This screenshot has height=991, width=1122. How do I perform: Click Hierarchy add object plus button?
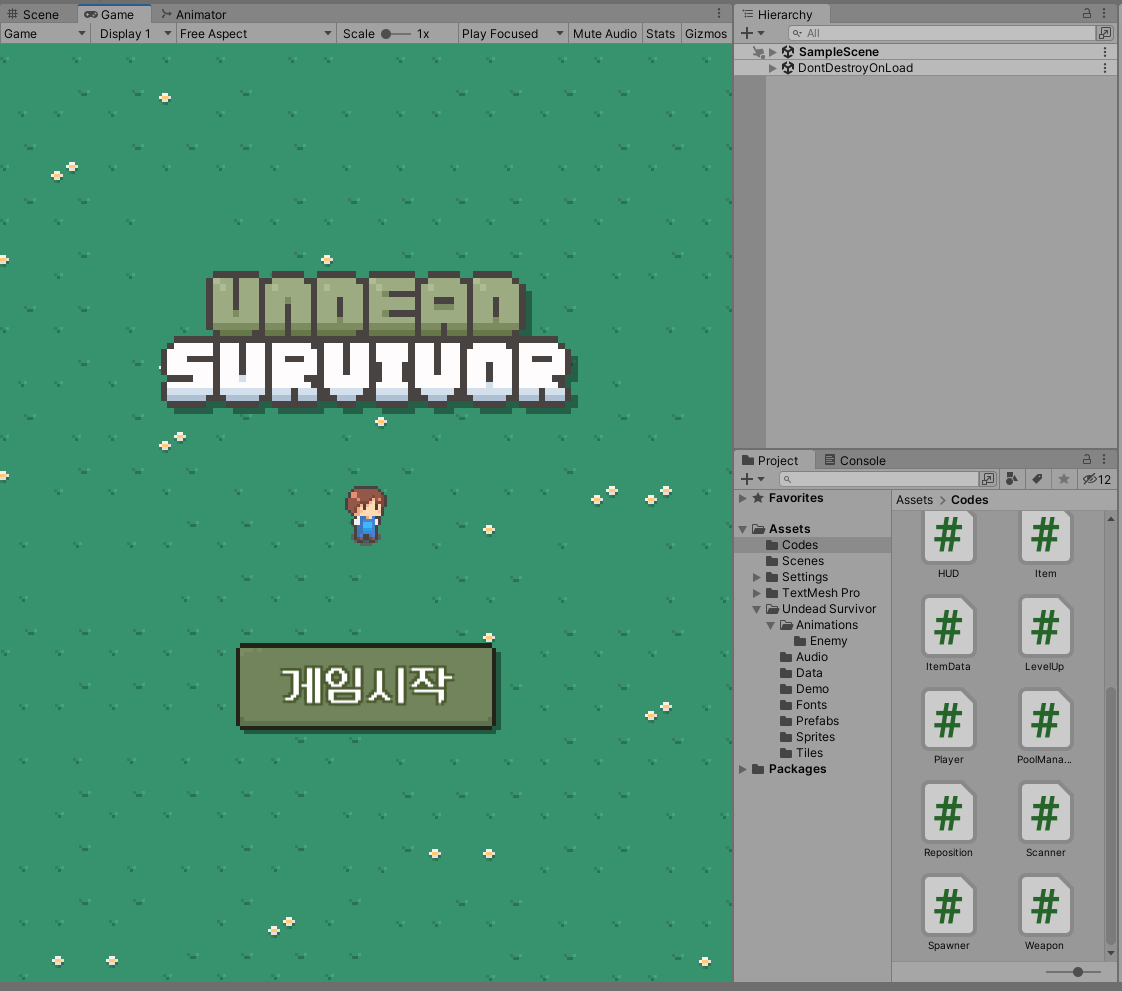click(x=752, y=33)
